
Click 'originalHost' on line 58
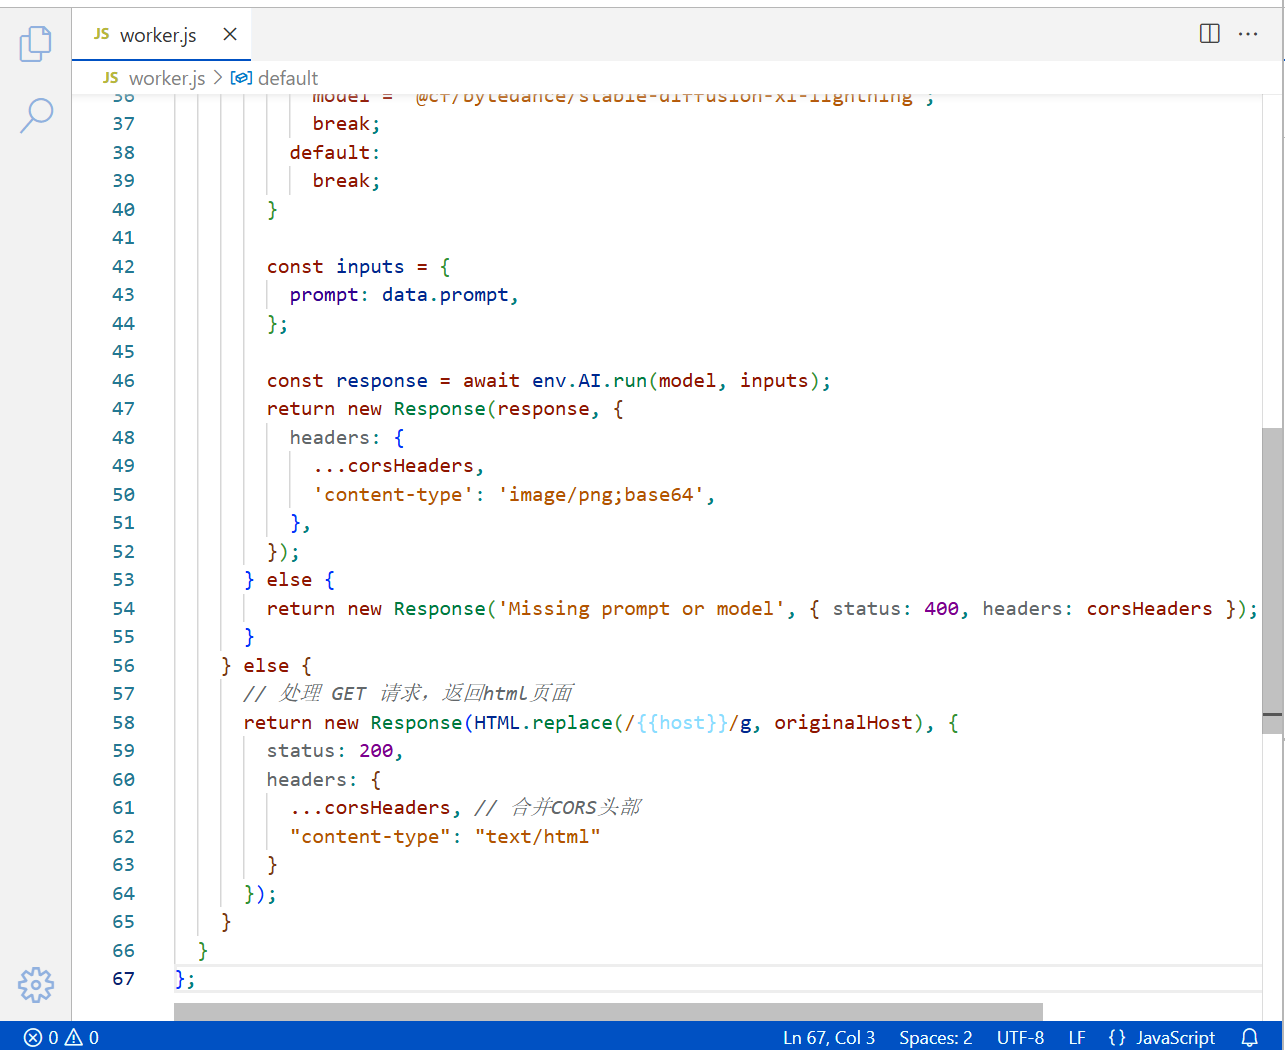click(x=843, y=723)
